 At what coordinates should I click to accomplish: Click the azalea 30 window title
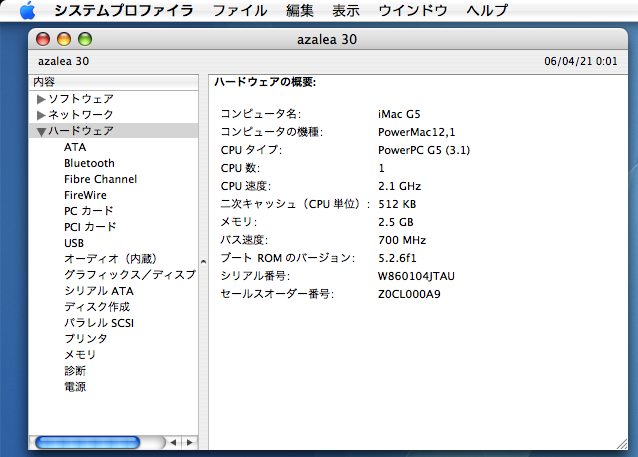click(x=327, y=39)
